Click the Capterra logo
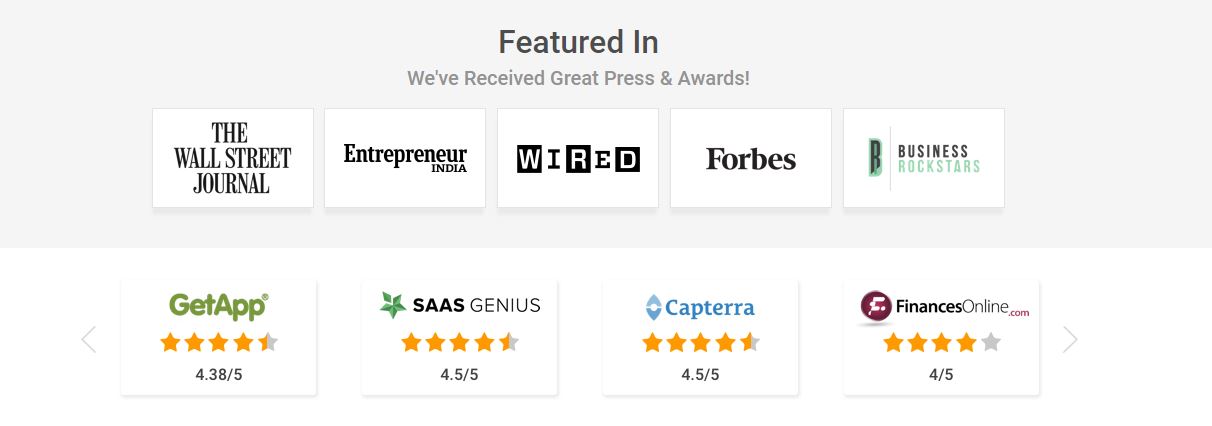The height and width of the screenshot is (426, 1212). point(700,307)
